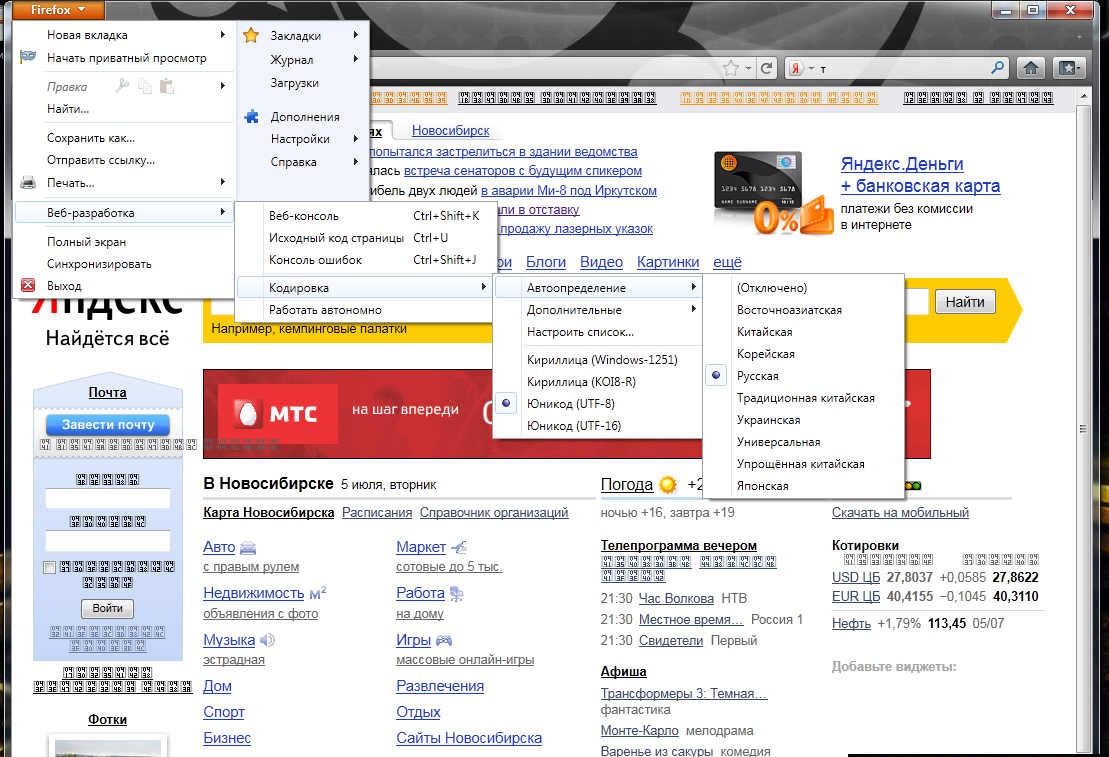
Task: Click the bookmark star in the address bar
Action: [732, 68]
